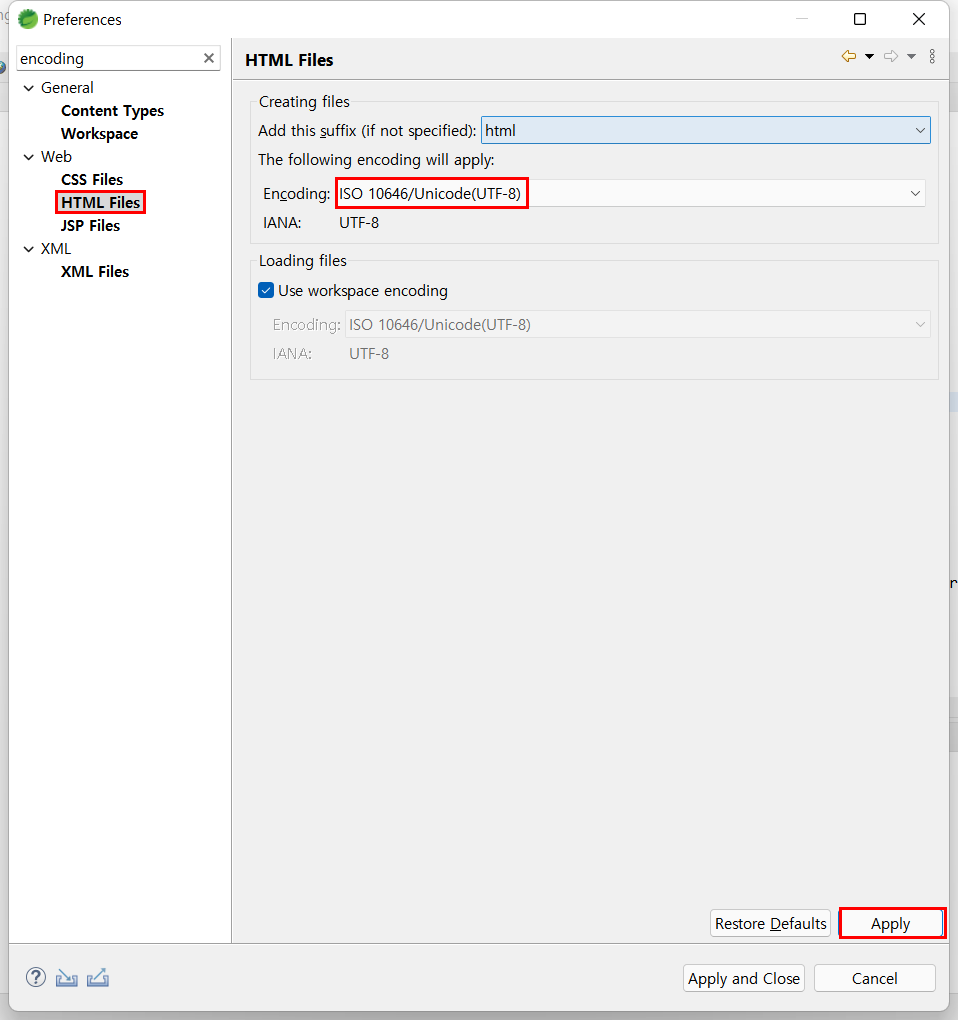
Task: Open JSP Files preference page
Action: [x=90, y=226]
